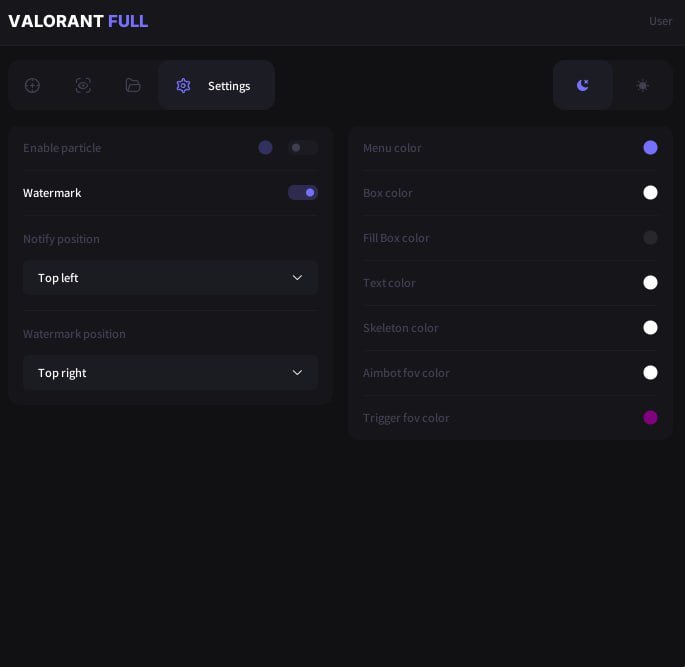Screen dimensions: 685x667
Task: Open the folder configs tab
Action: click(x=133, y=86)
